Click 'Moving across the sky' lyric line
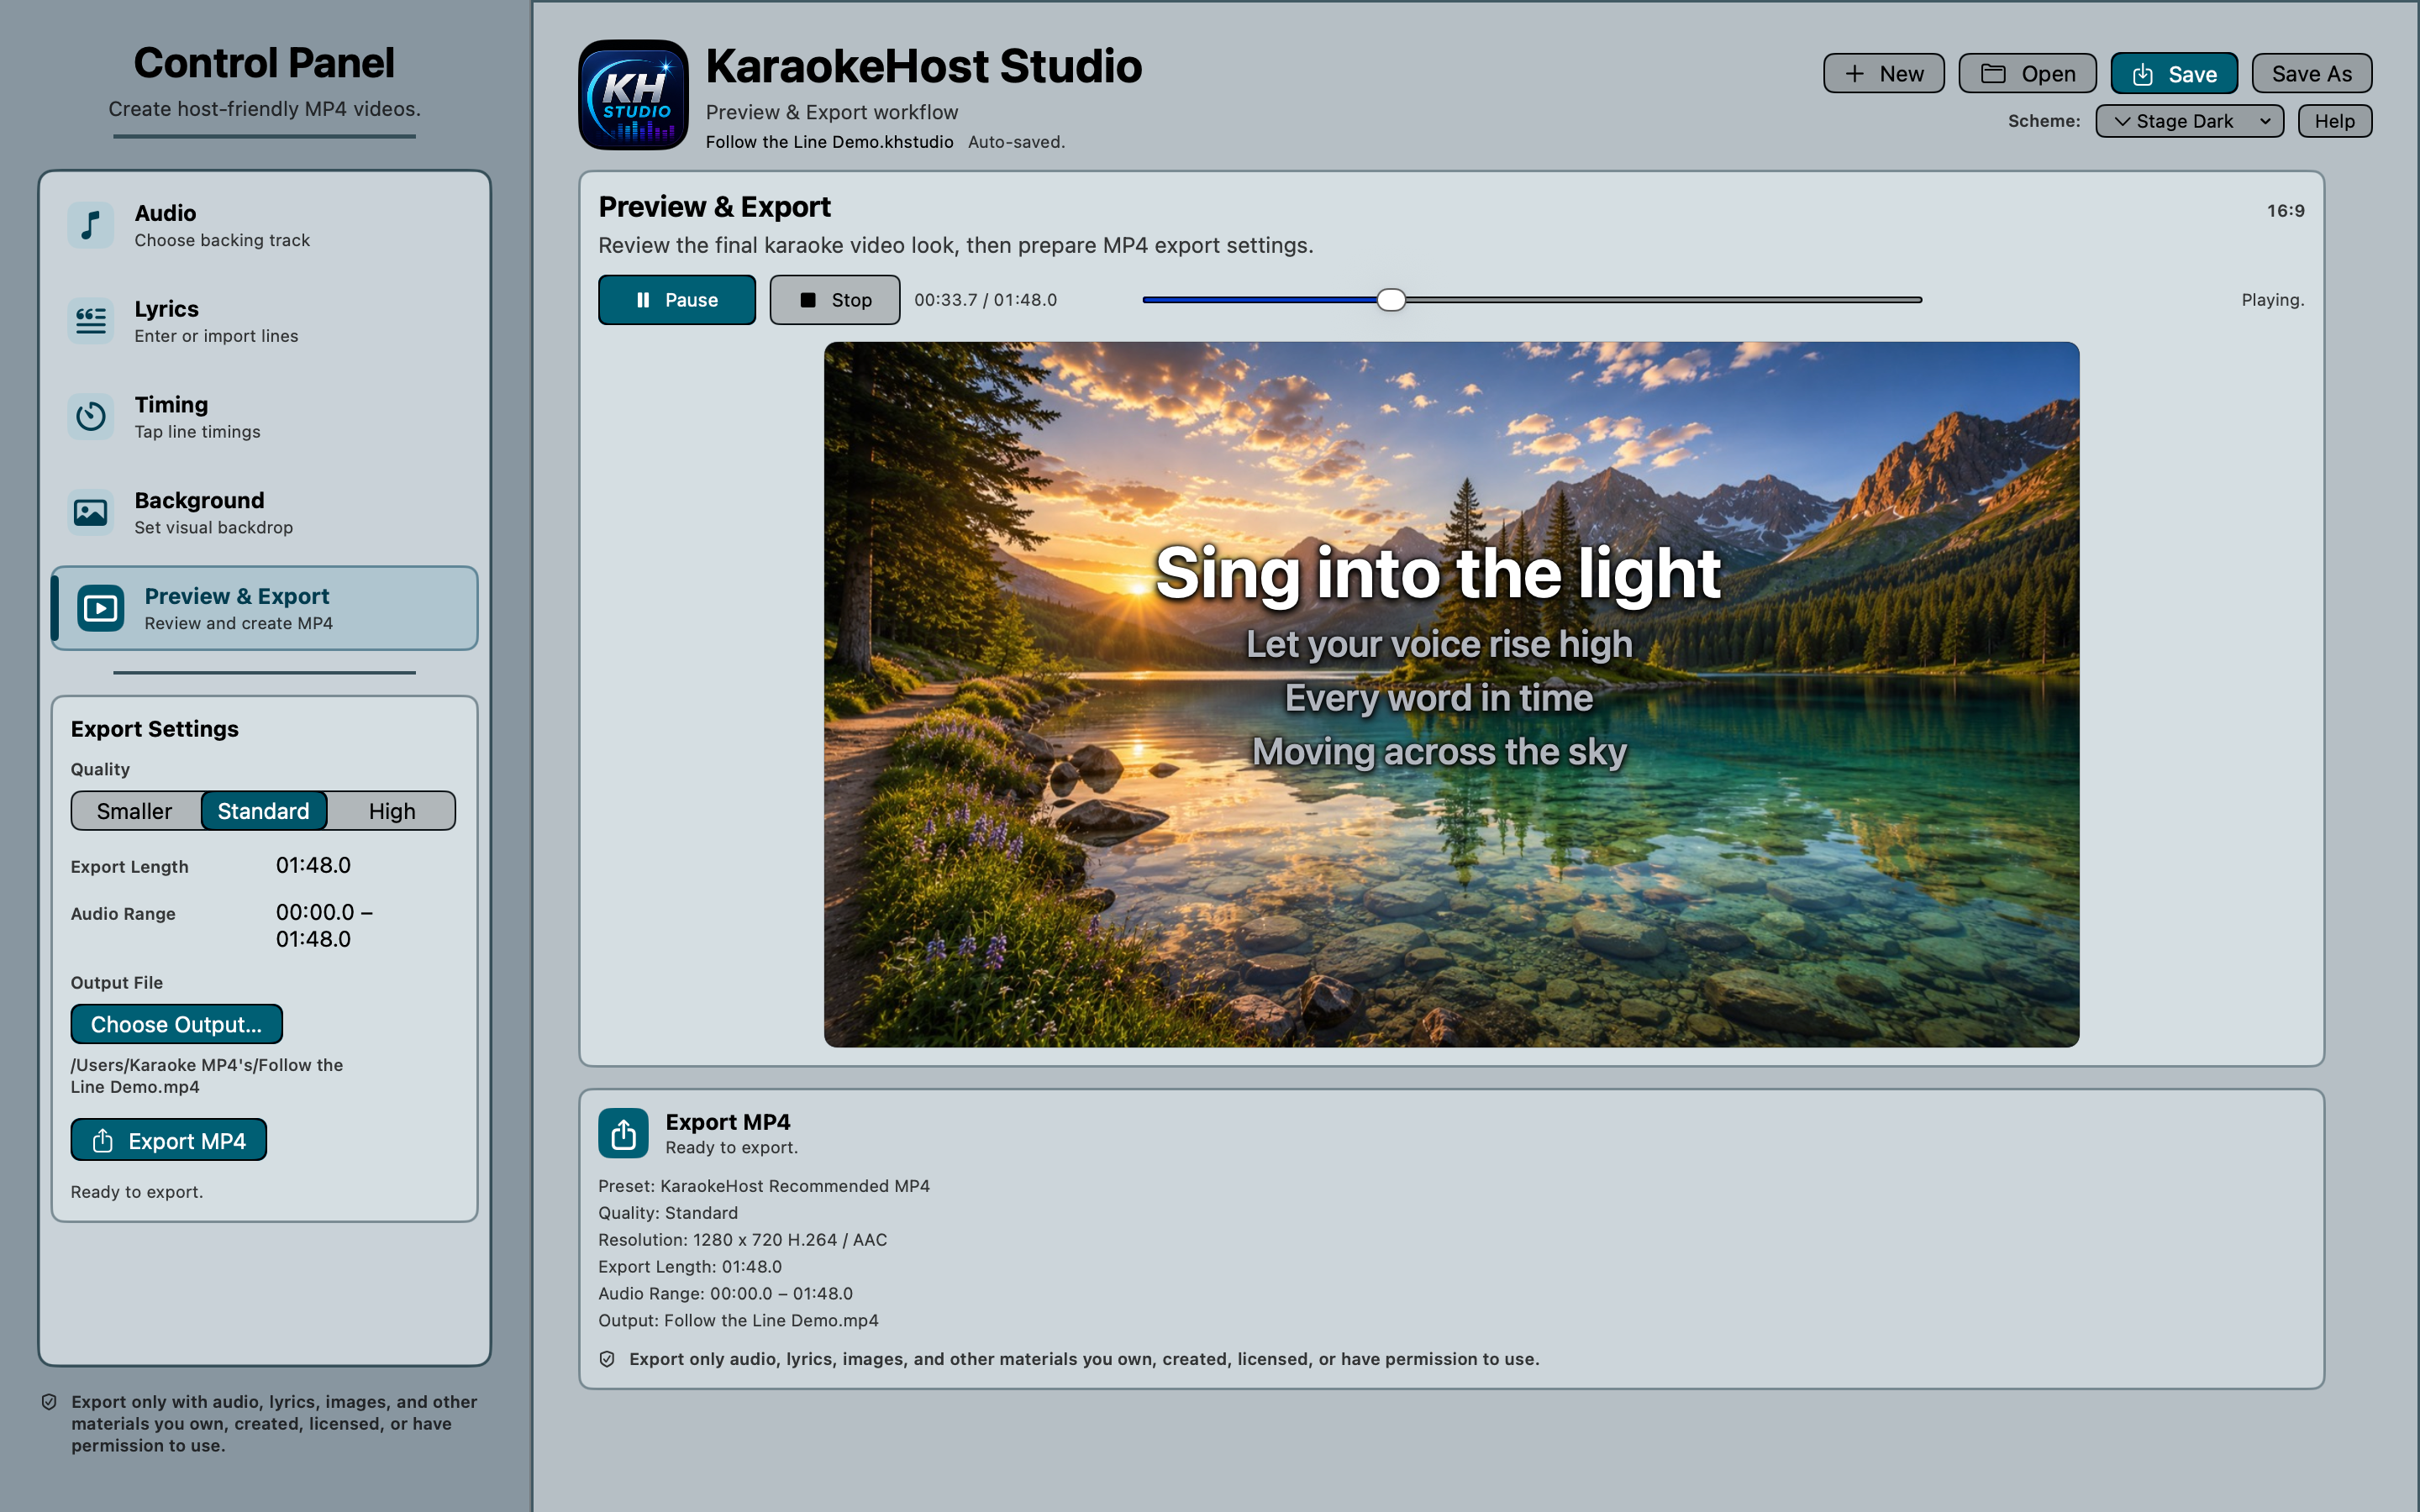The width and height of the screenshot is (2420, 1512). [x=1439, y=751]
